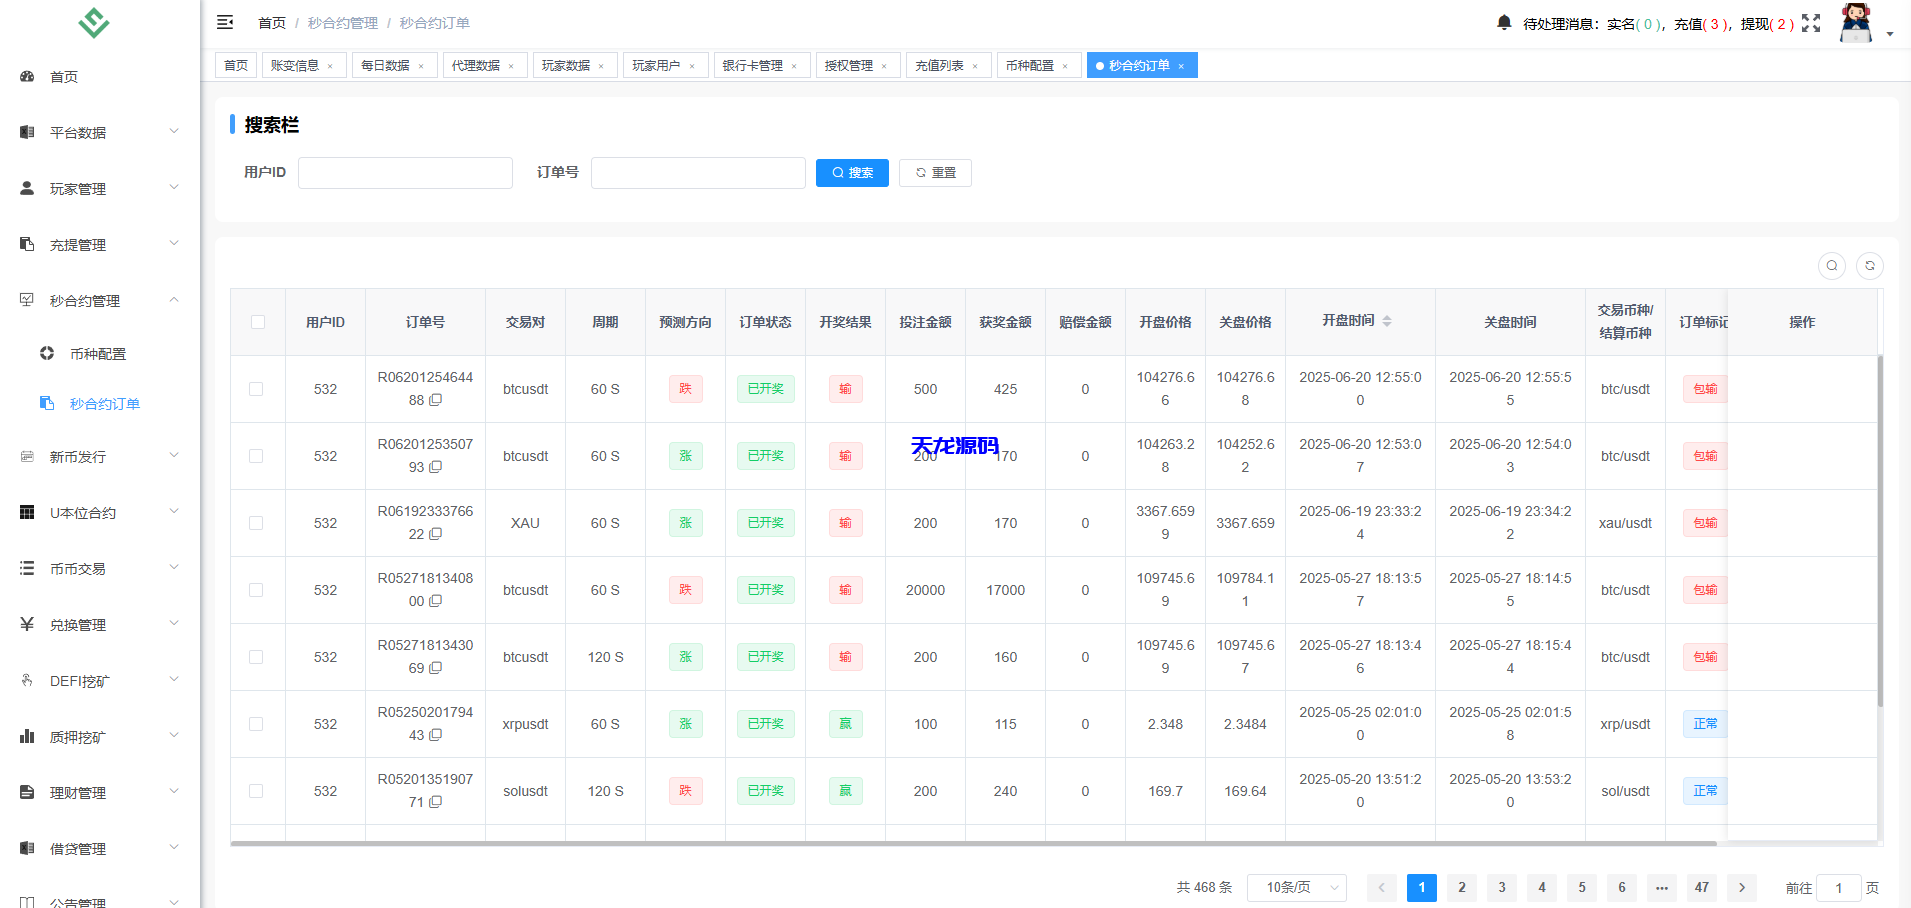
Task: Check the checkbox on the solusdt order row
Action: (x=257, y=790)
